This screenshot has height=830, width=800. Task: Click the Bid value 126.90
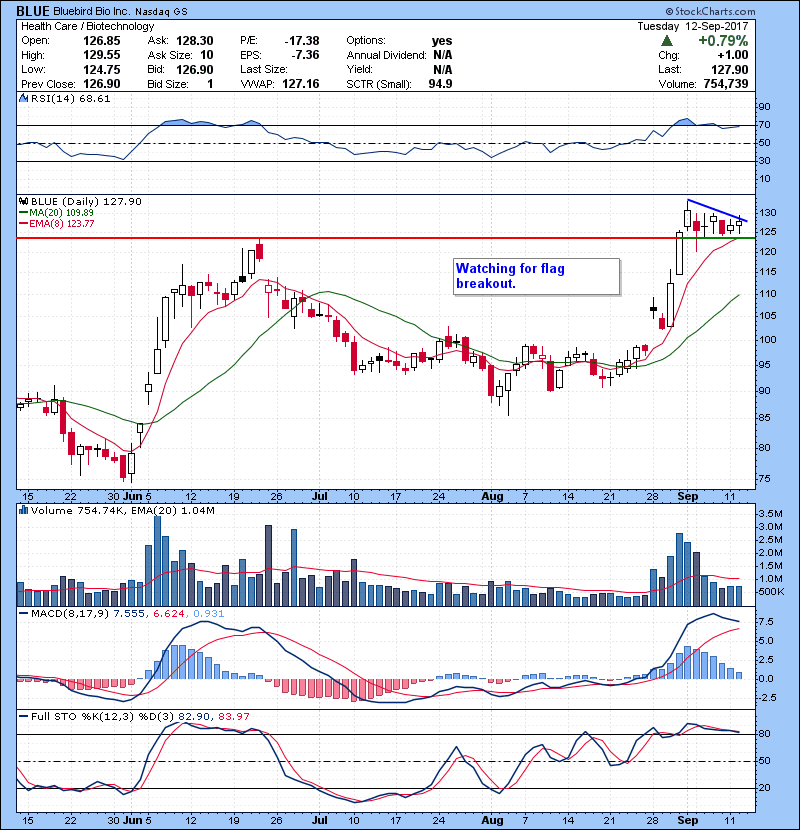click(195, 69)
